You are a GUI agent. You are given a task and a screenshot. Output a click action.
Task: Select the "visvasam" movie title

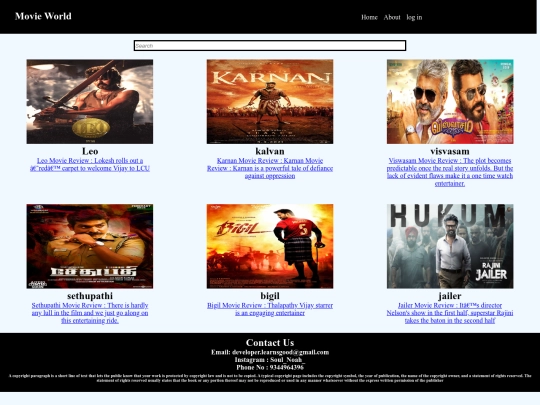click(x=450, y=151)
